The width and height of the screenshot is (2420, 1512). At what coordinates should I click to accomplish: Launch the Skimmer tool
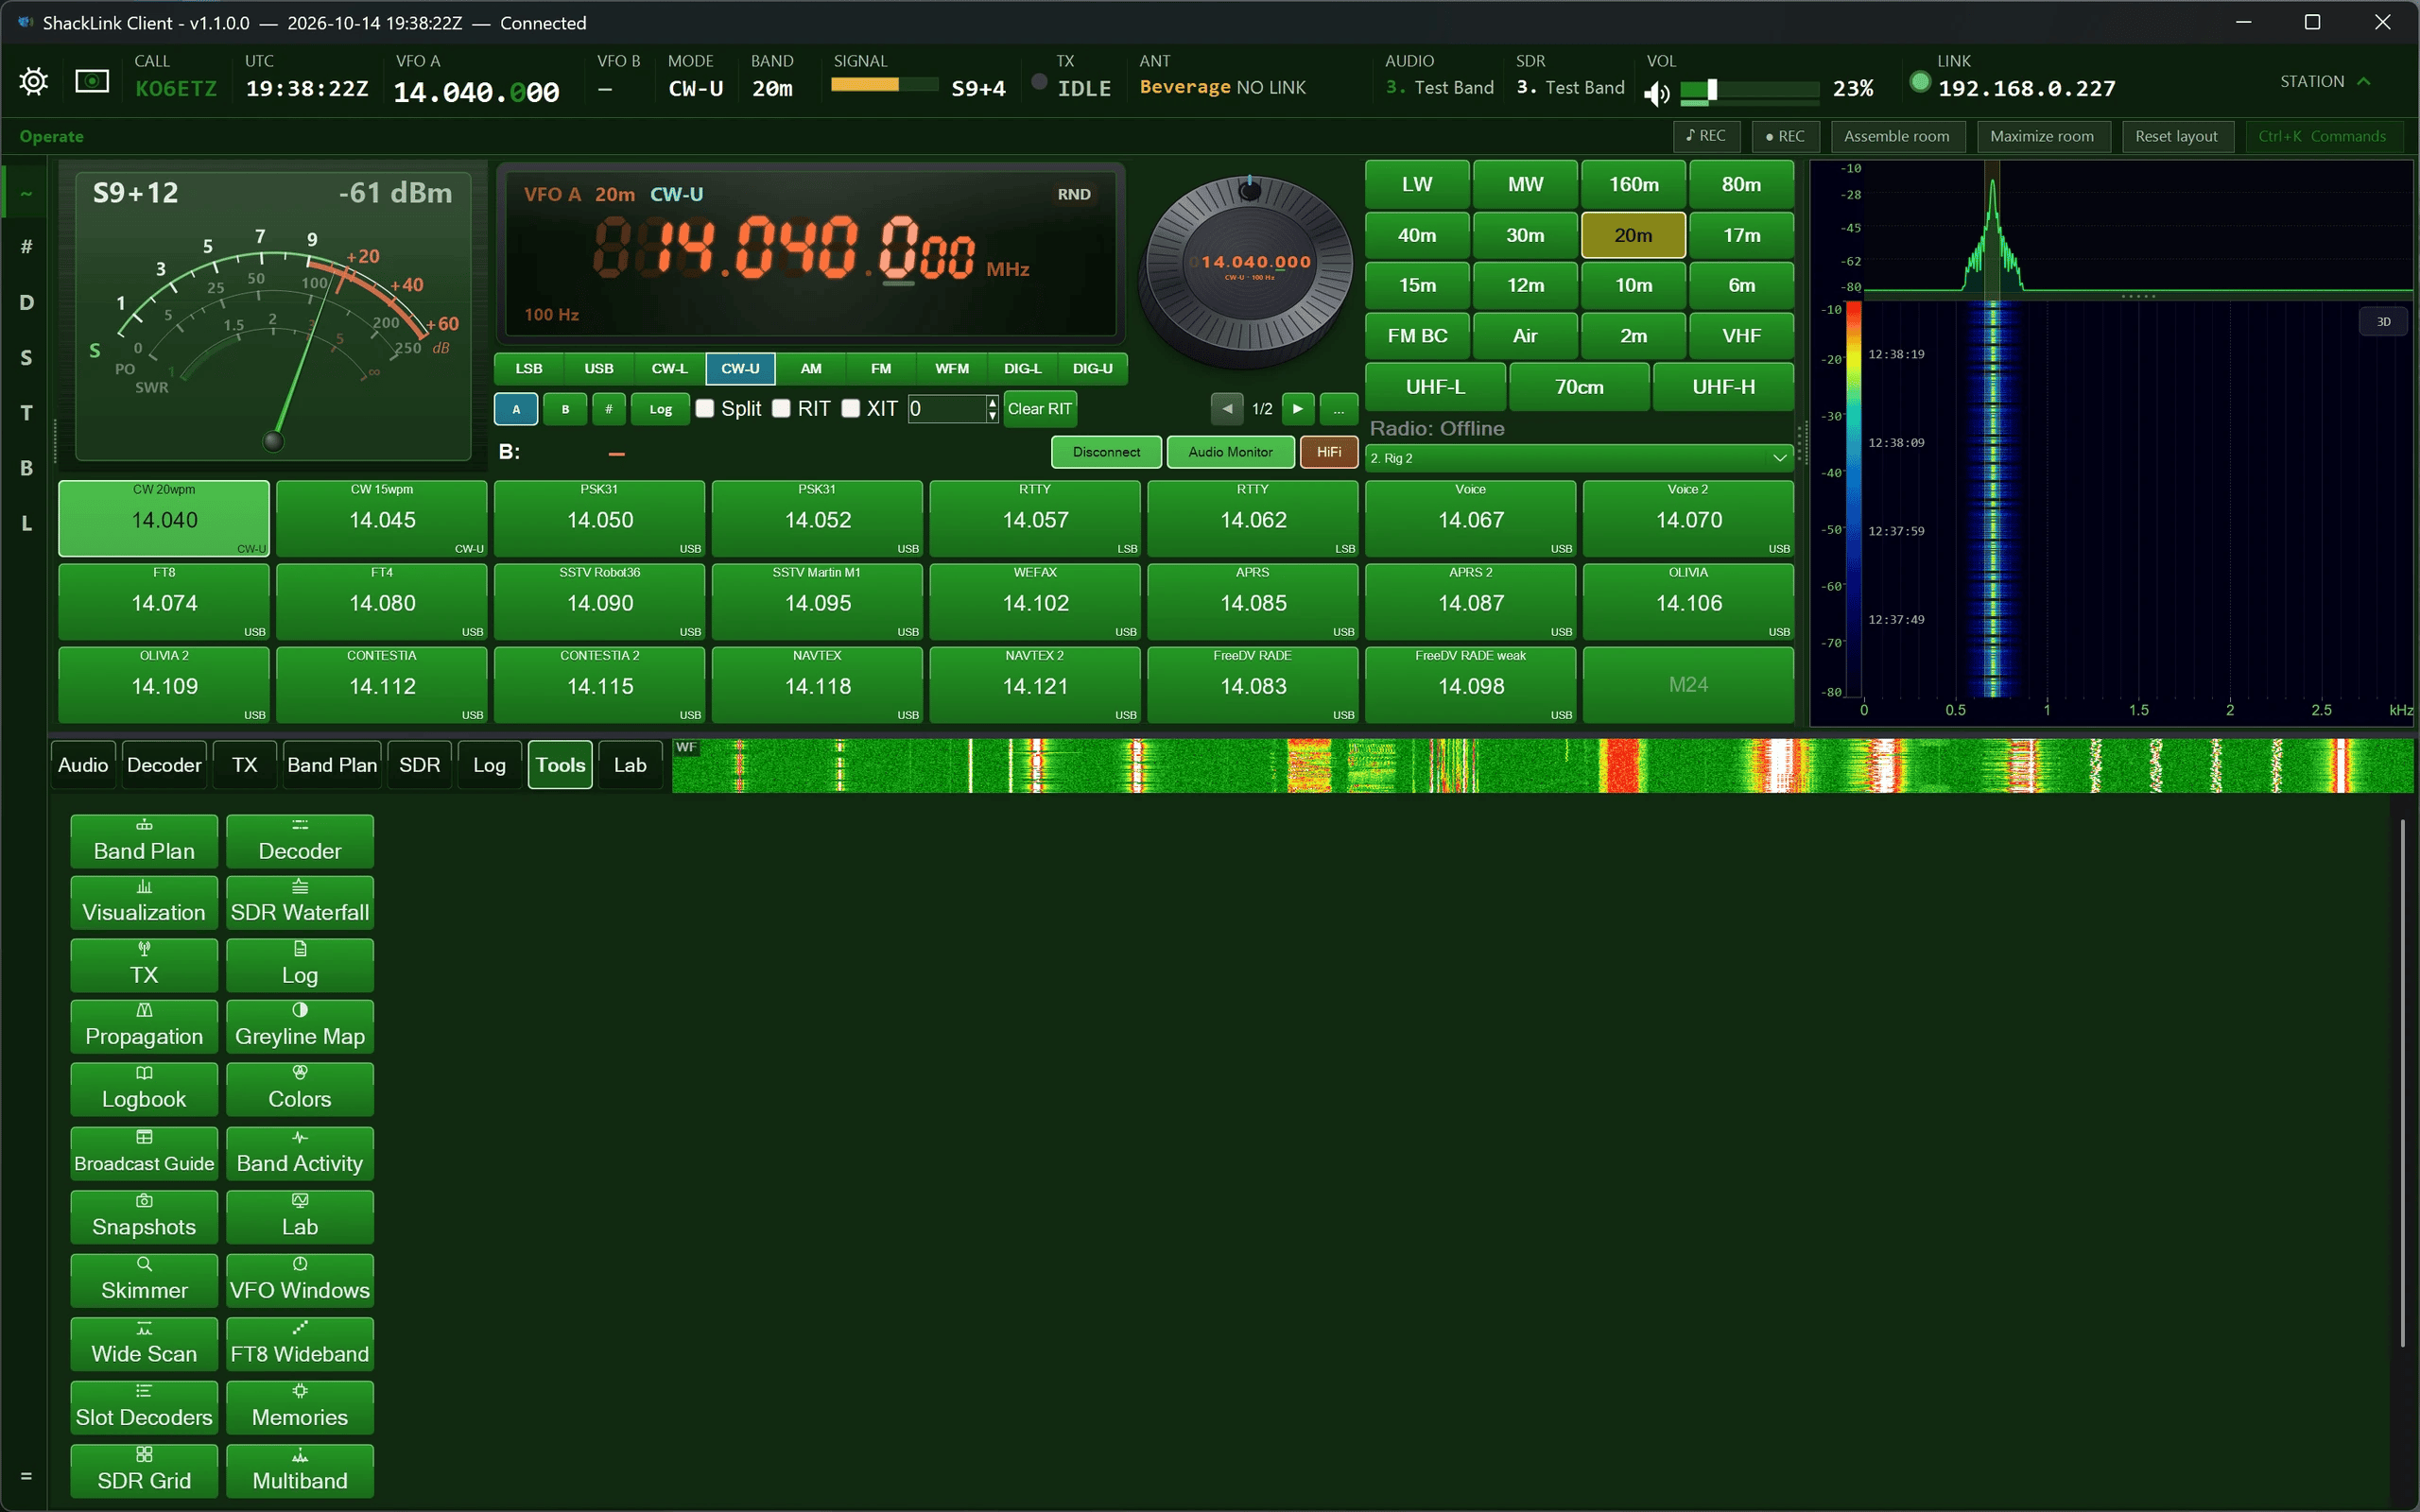pos(144,1280)
